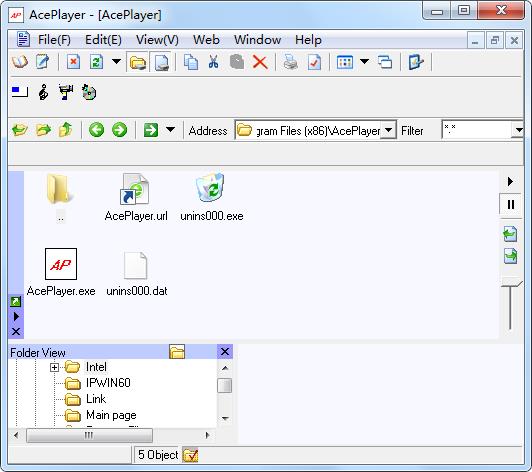Click the previous track document icon
Viewport: 532px width, 472px height.
tap(510, 233)
